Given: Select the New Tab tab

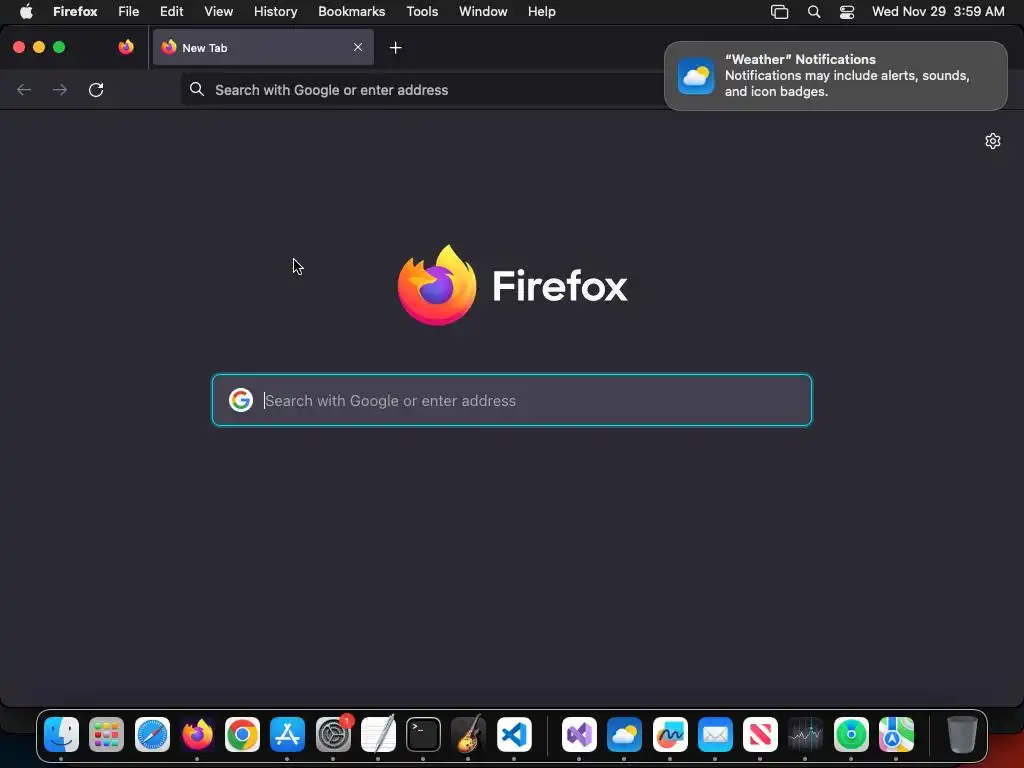Looking at the screenshot, I should pyautogui.click(x=263, y=47).
